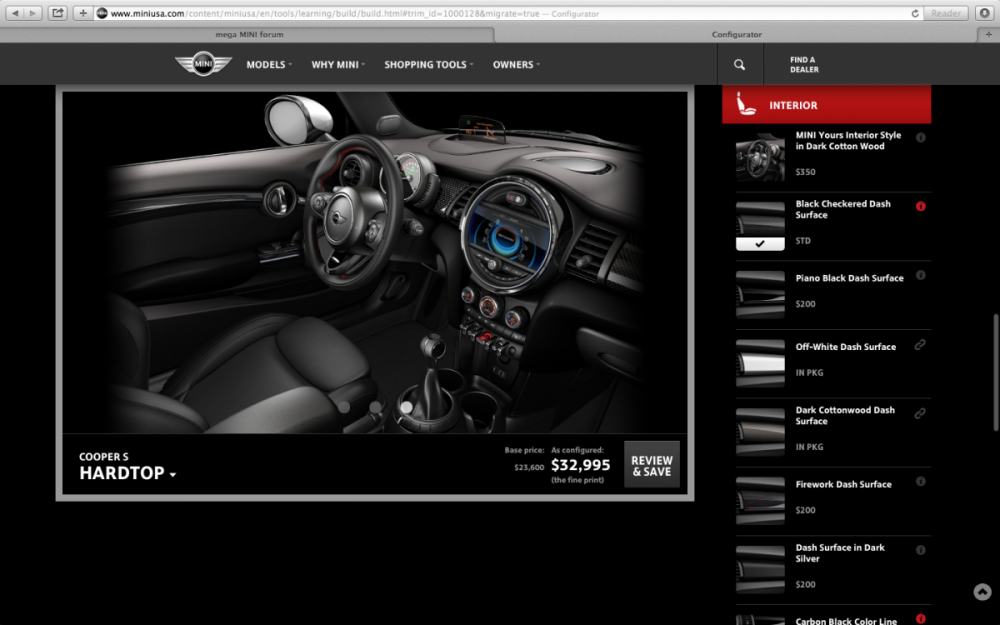The image size is (1000, 625).
Task: Select the first interior view dot
Action: pos(344,406)
